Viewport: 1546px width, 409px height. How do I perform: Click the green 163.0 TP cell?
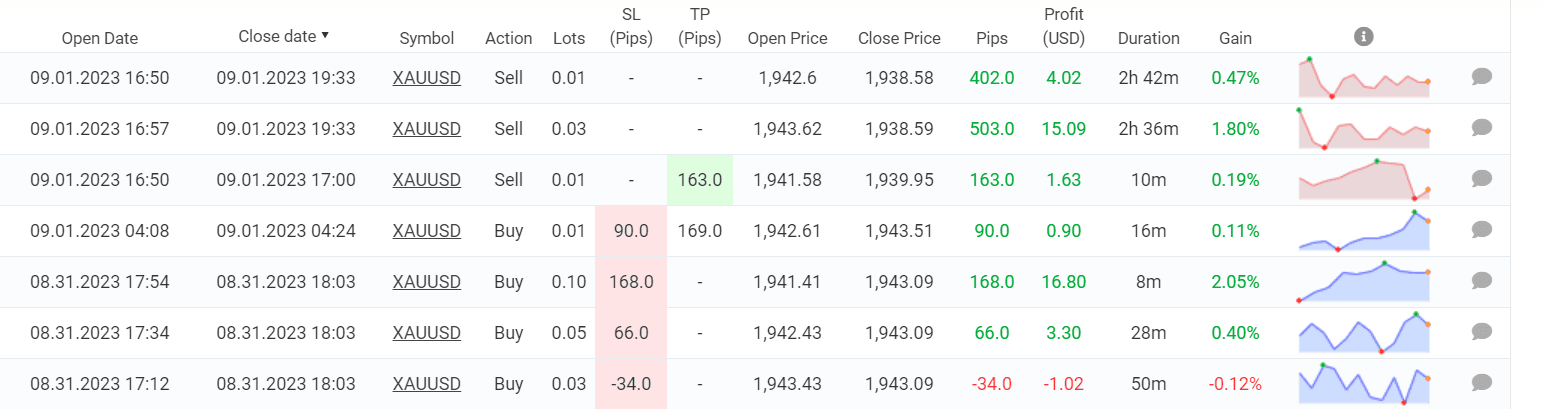click(x=700, y=180)
